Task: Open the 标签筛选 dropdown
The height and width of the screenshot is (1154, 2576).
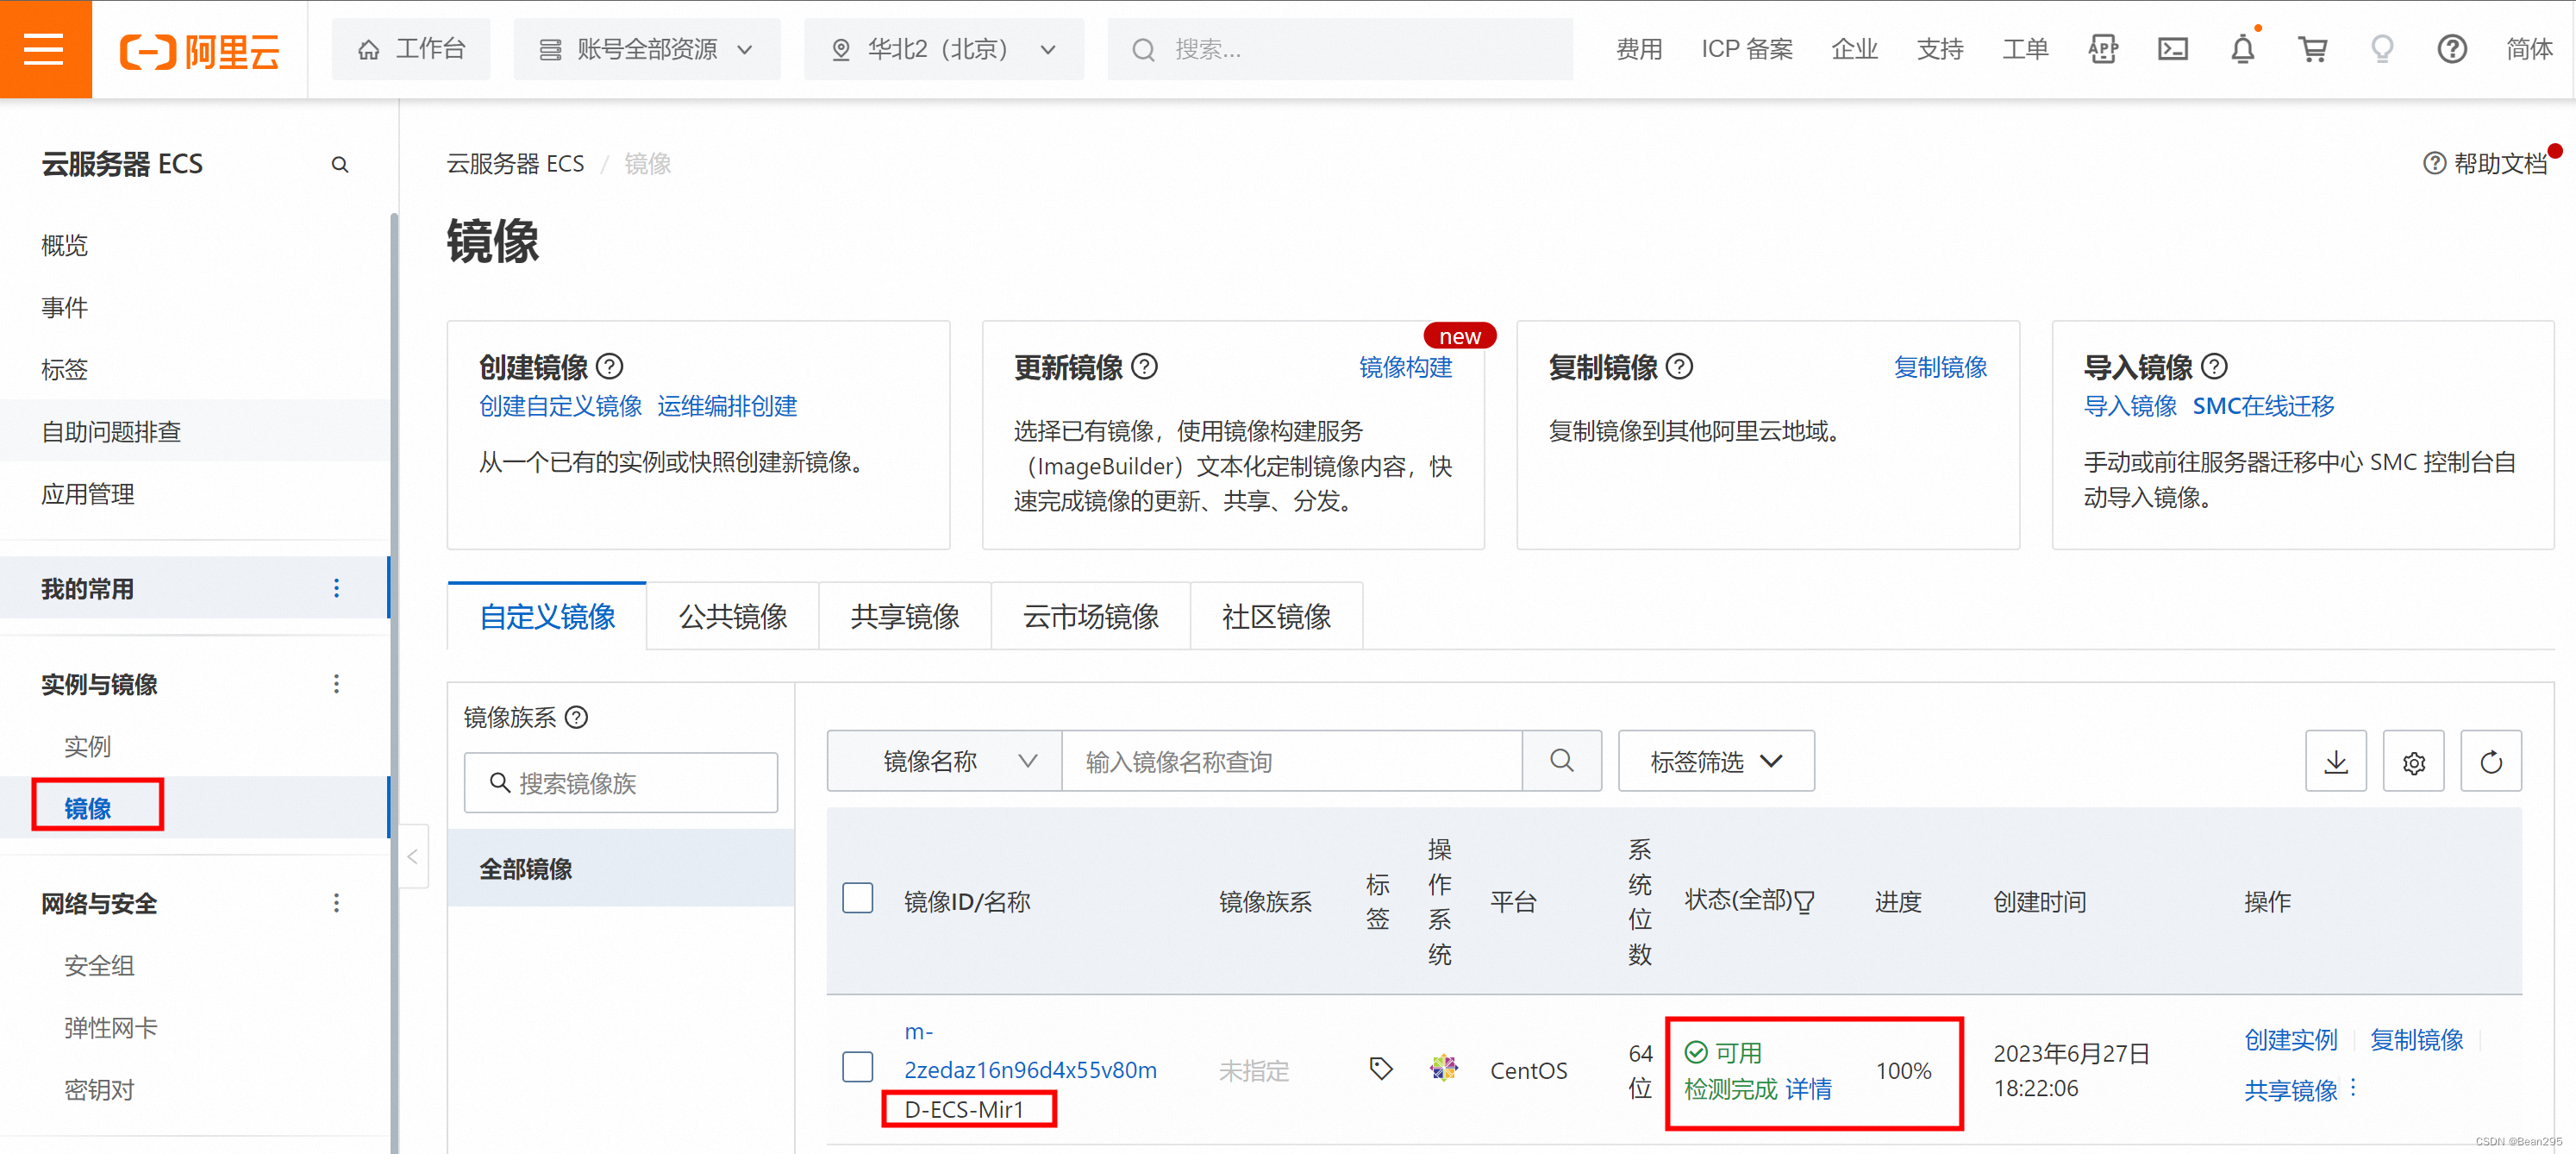Action: (1715, 762)
